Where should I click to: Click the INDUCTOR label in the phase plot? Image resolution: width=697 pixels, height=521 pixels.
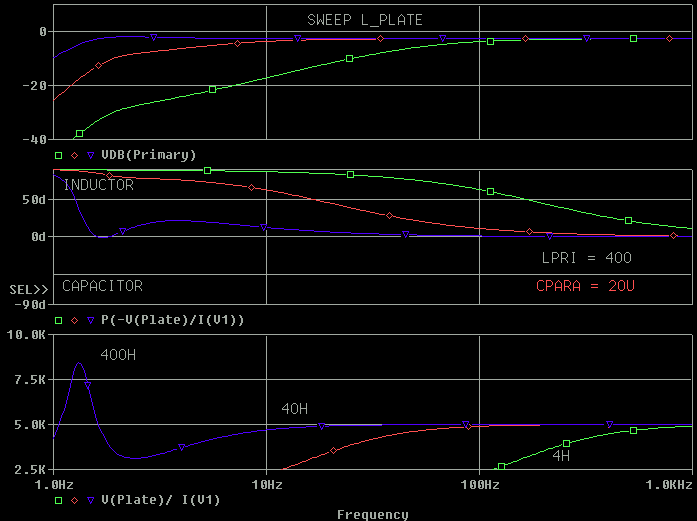98,185
